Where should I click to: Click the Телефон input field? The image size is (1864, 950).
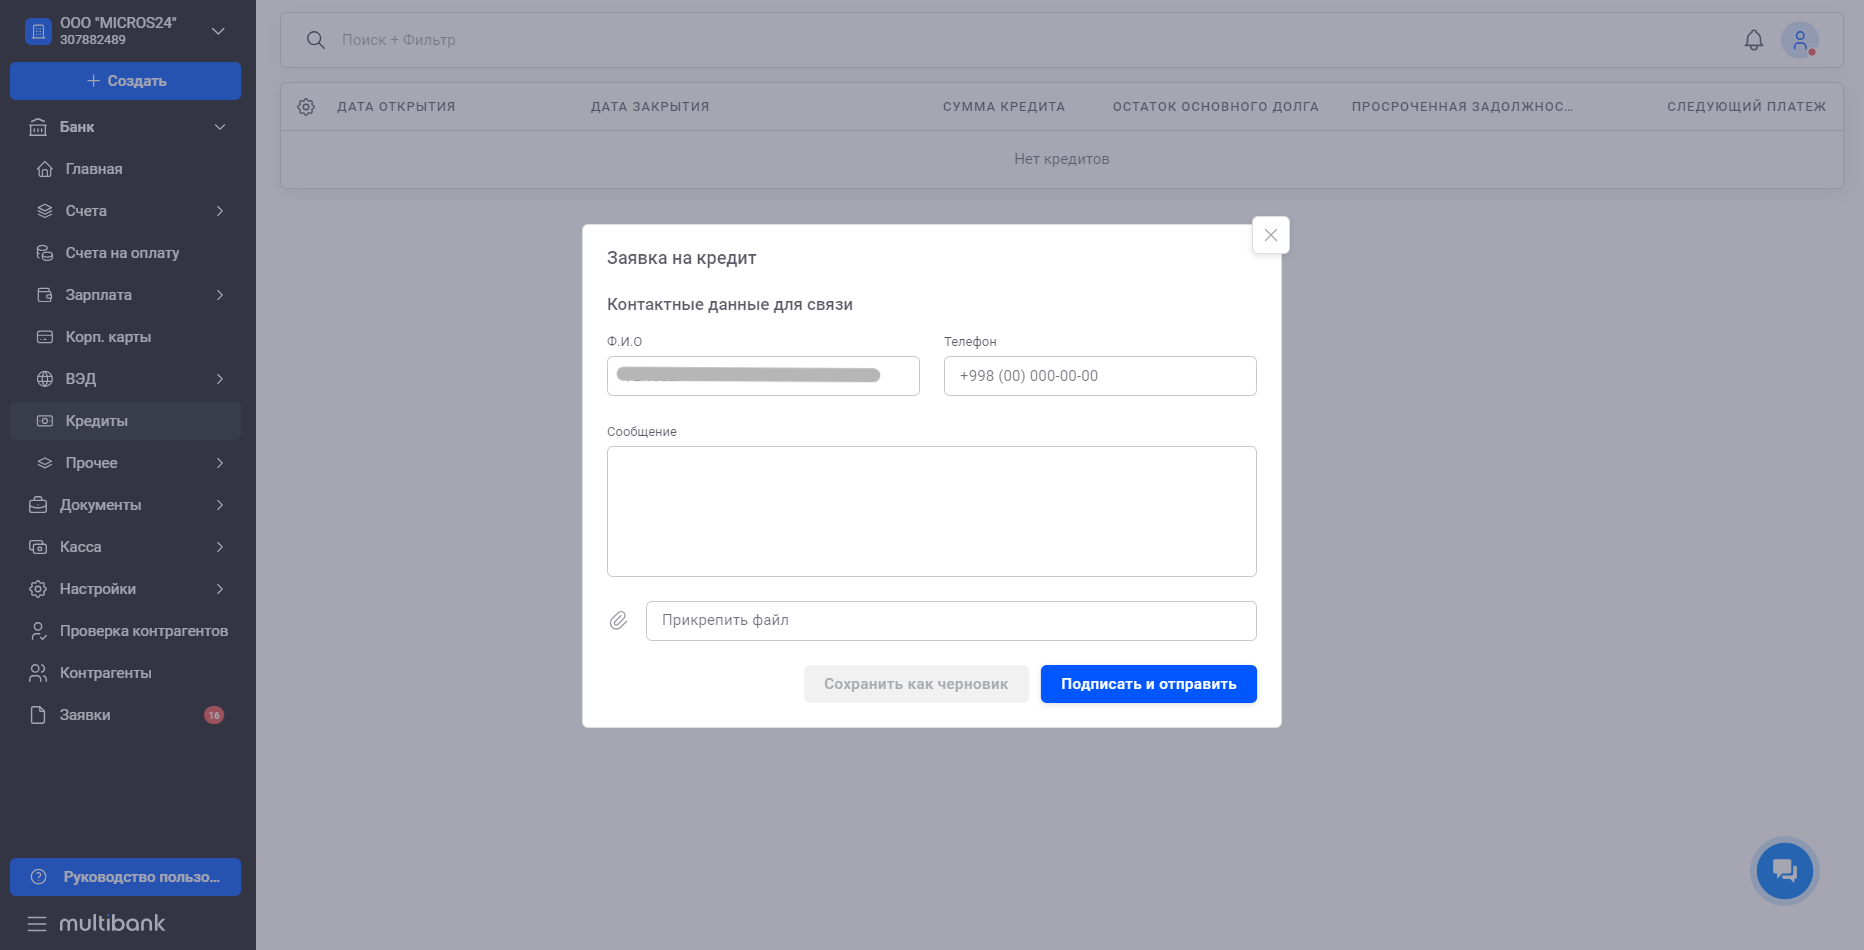(x=1099, y=376)
